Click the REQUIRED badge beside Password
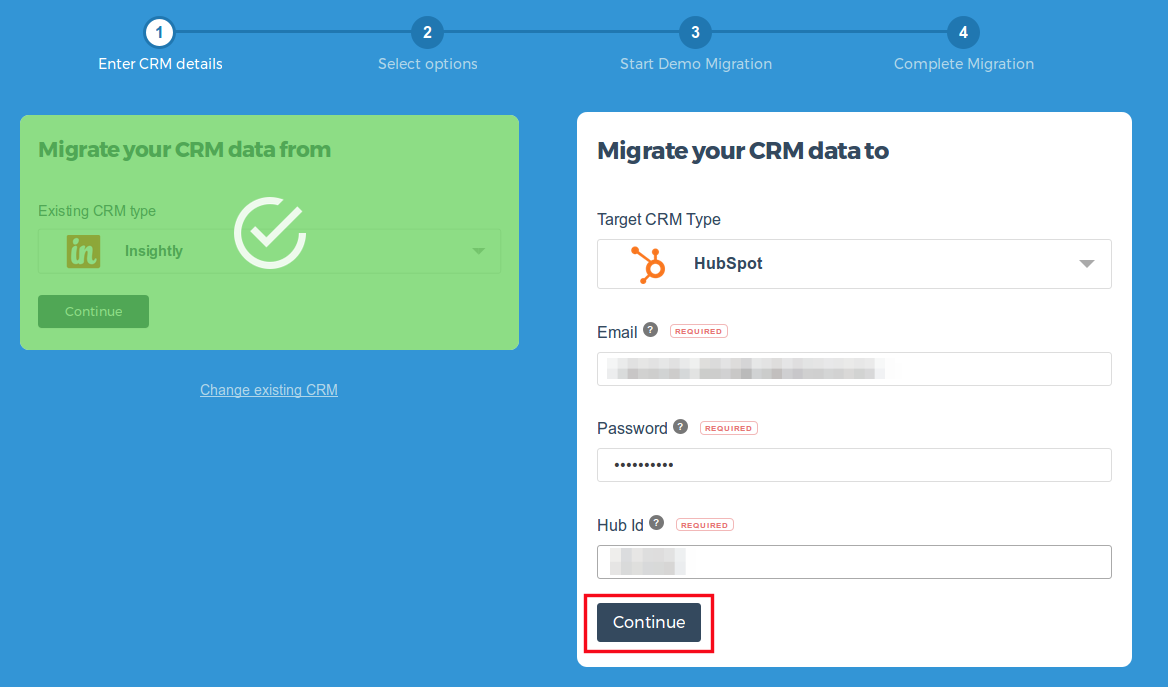The image size is (1168, 687). point(729,428)
